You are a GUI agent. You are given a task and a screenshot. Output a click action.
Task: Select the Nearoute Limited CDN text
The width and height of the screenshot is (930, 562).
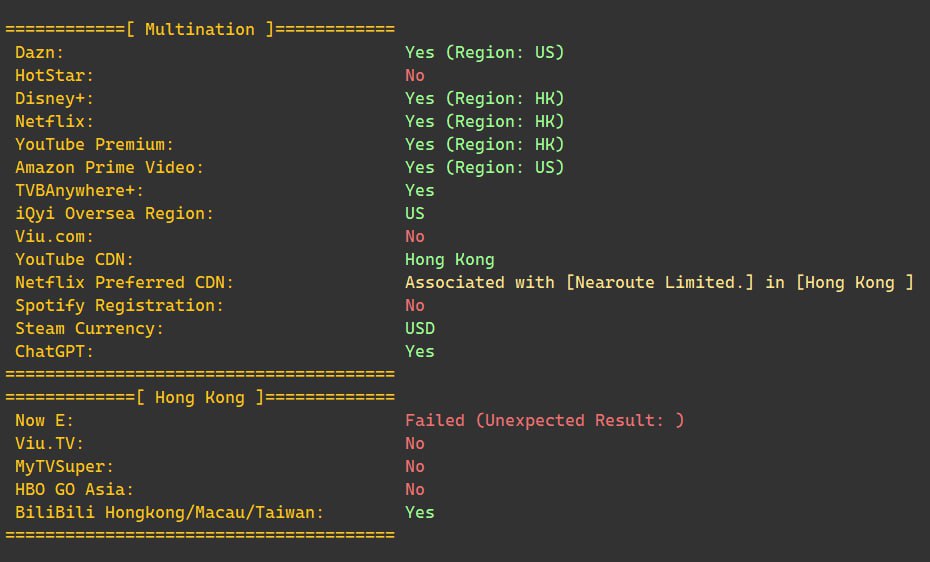[x=660, y=283]
